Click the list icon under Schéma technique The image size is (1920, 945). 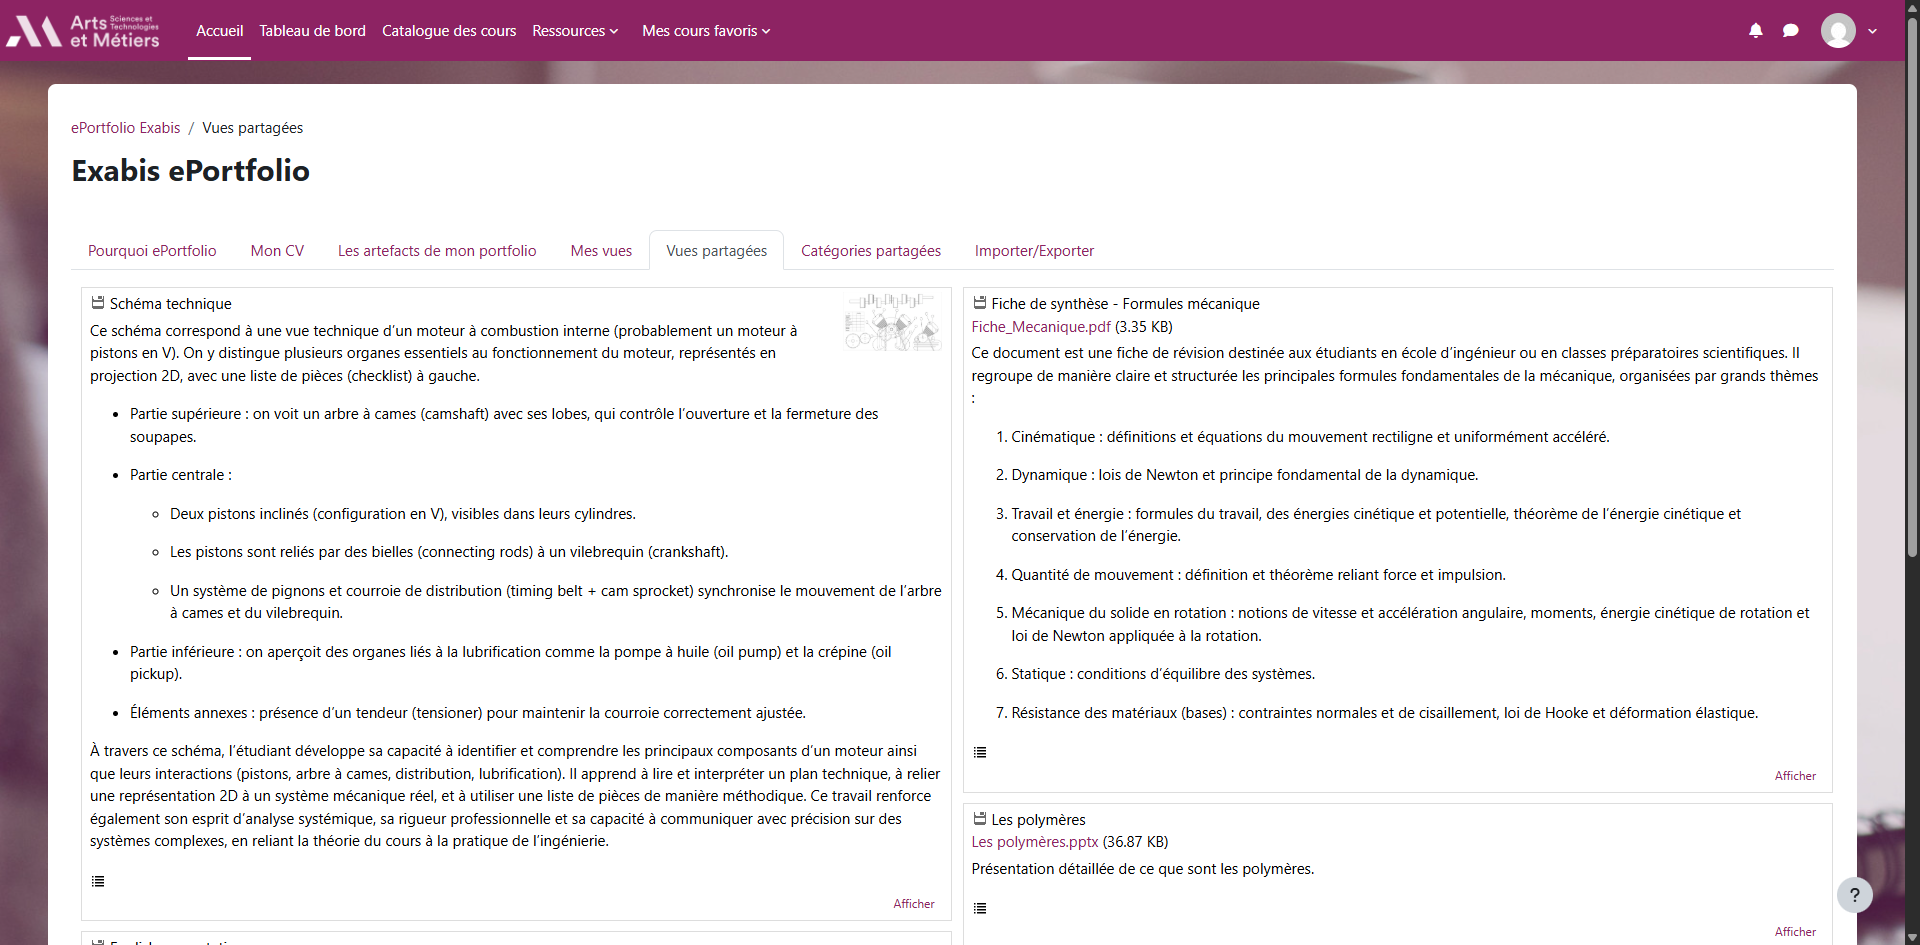[x=98, y=881]
